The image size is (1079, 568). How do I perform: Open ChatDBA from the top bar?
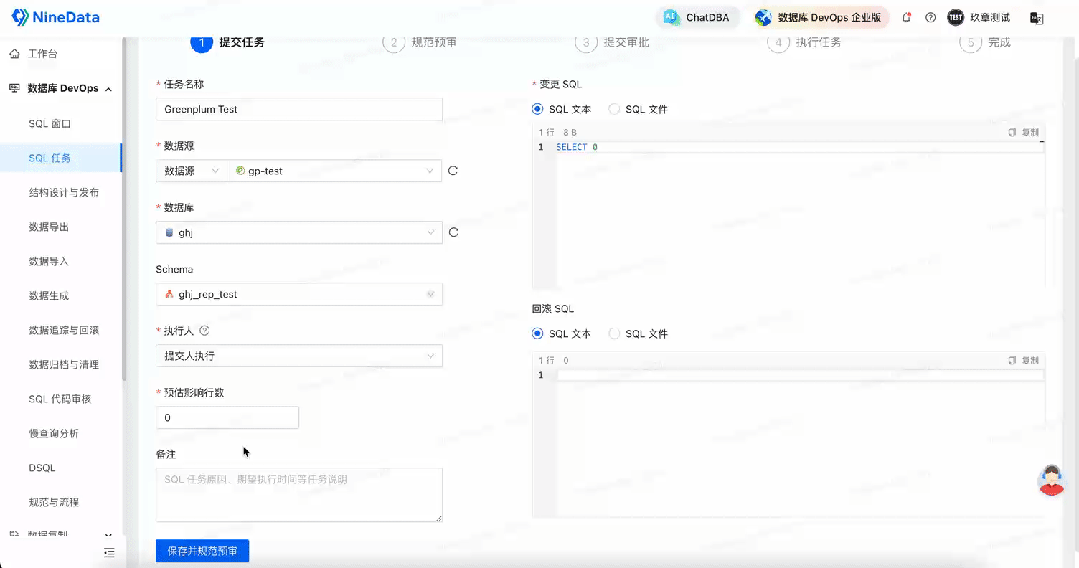pos(697,18)
